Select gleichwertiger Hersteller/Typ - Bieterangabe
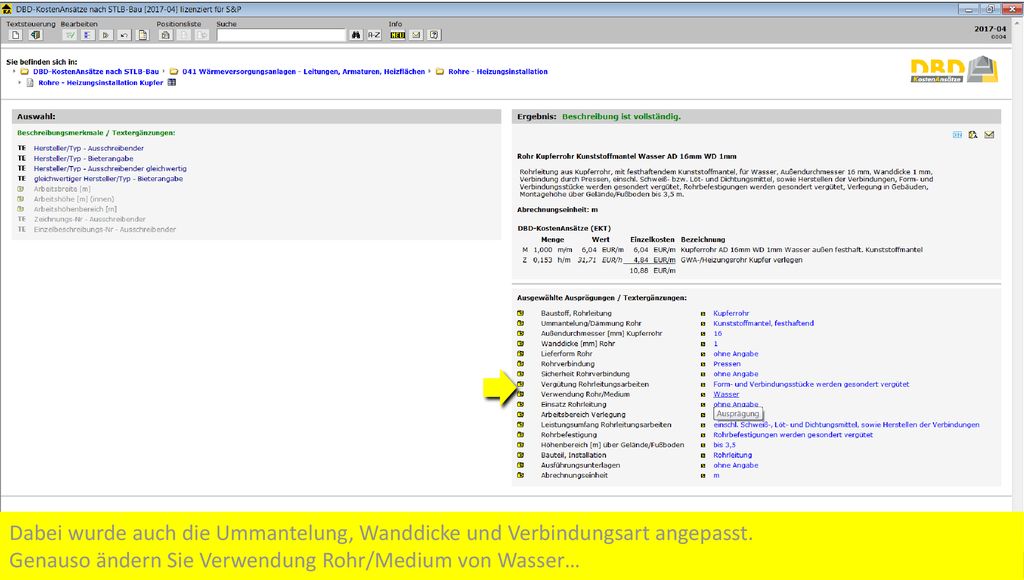Viewport: 1024px width, 580px height. (108, 179)
